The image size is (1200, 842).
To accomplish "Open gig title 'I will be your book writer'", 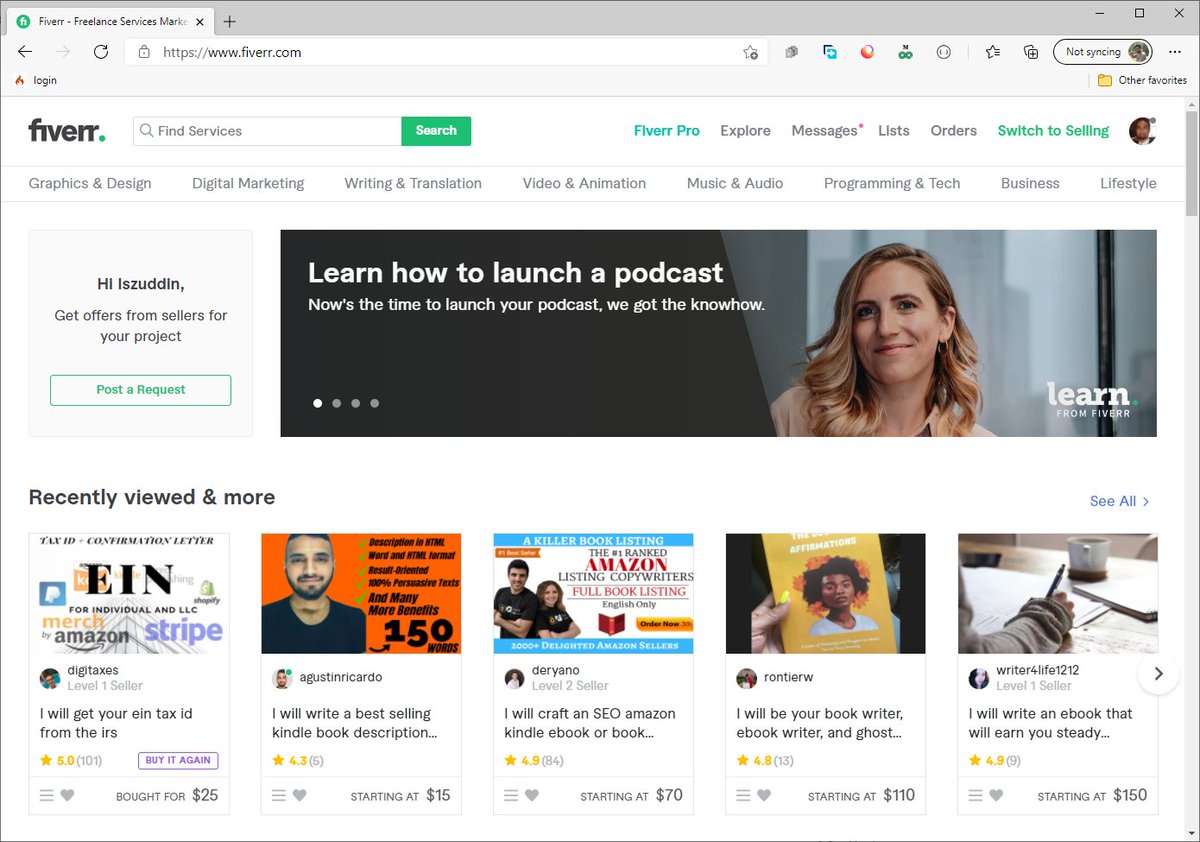I will click(x=819, y=723).
